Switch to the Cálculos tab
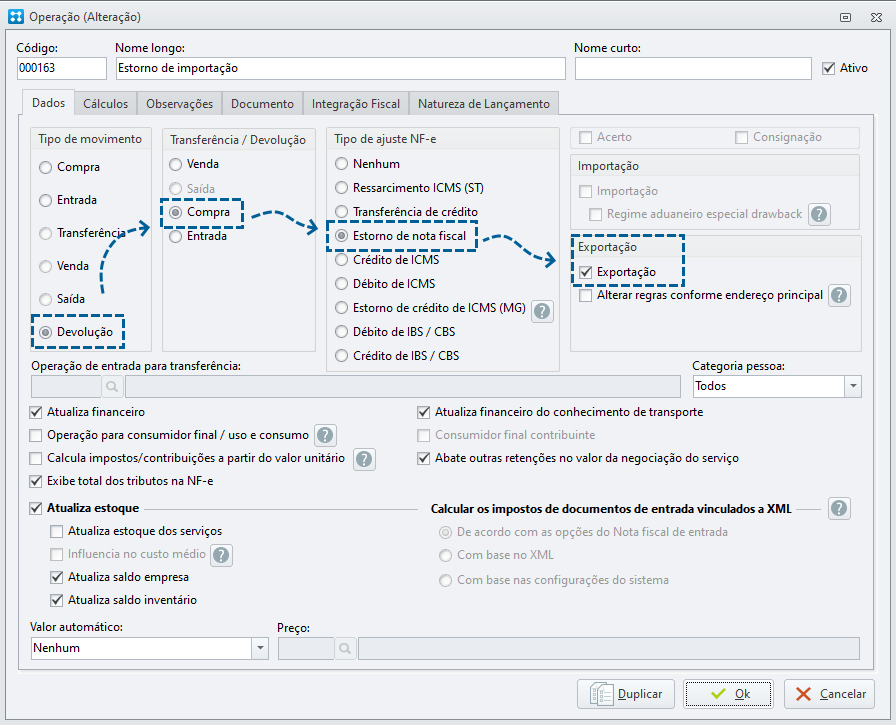 pos(106,104)
